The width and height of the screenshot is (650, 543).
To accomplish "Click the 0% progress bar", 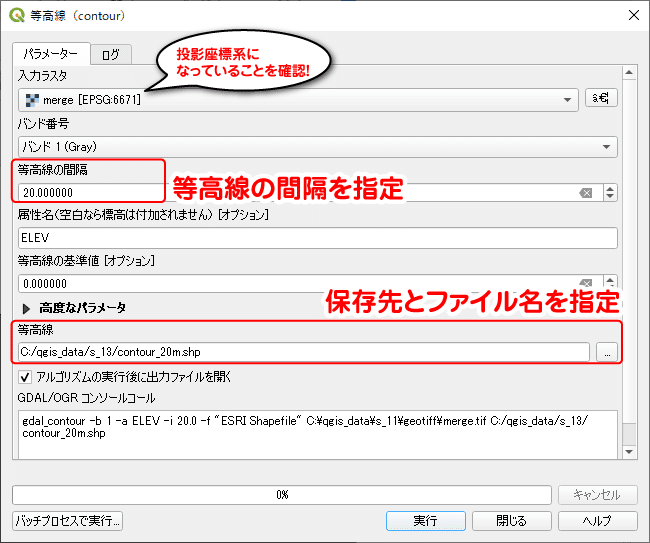I will pos(282,495).
